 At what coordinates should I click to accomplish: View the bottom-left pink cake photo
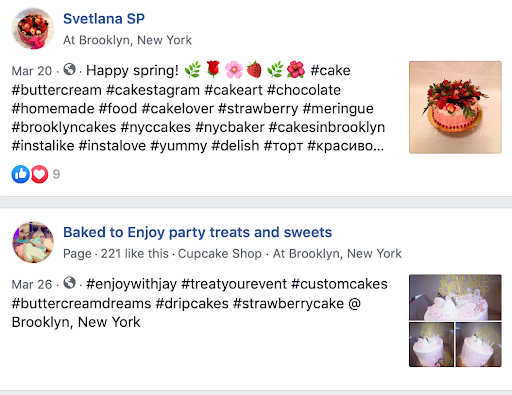tap(432, 345)
